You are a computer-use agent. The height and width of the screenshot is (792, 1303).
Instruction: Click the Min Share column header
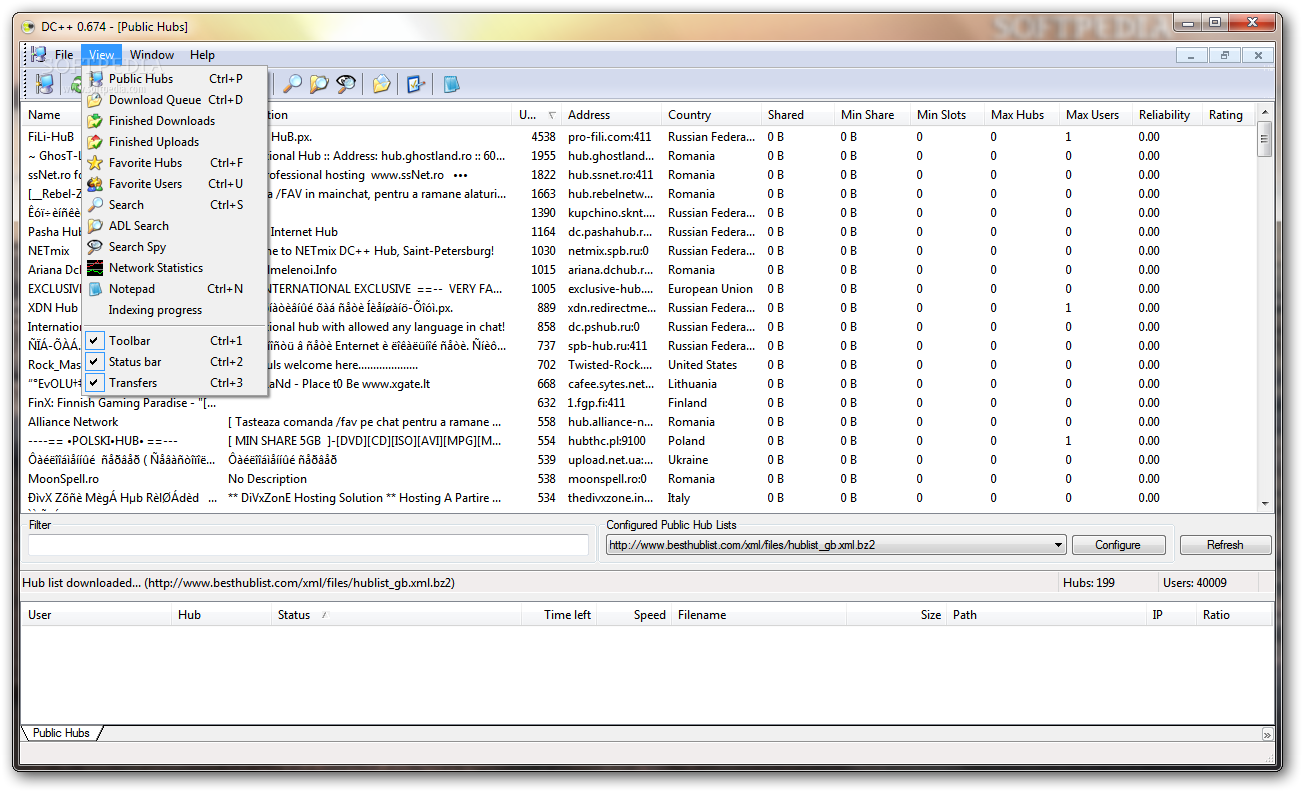coord(873,115)
